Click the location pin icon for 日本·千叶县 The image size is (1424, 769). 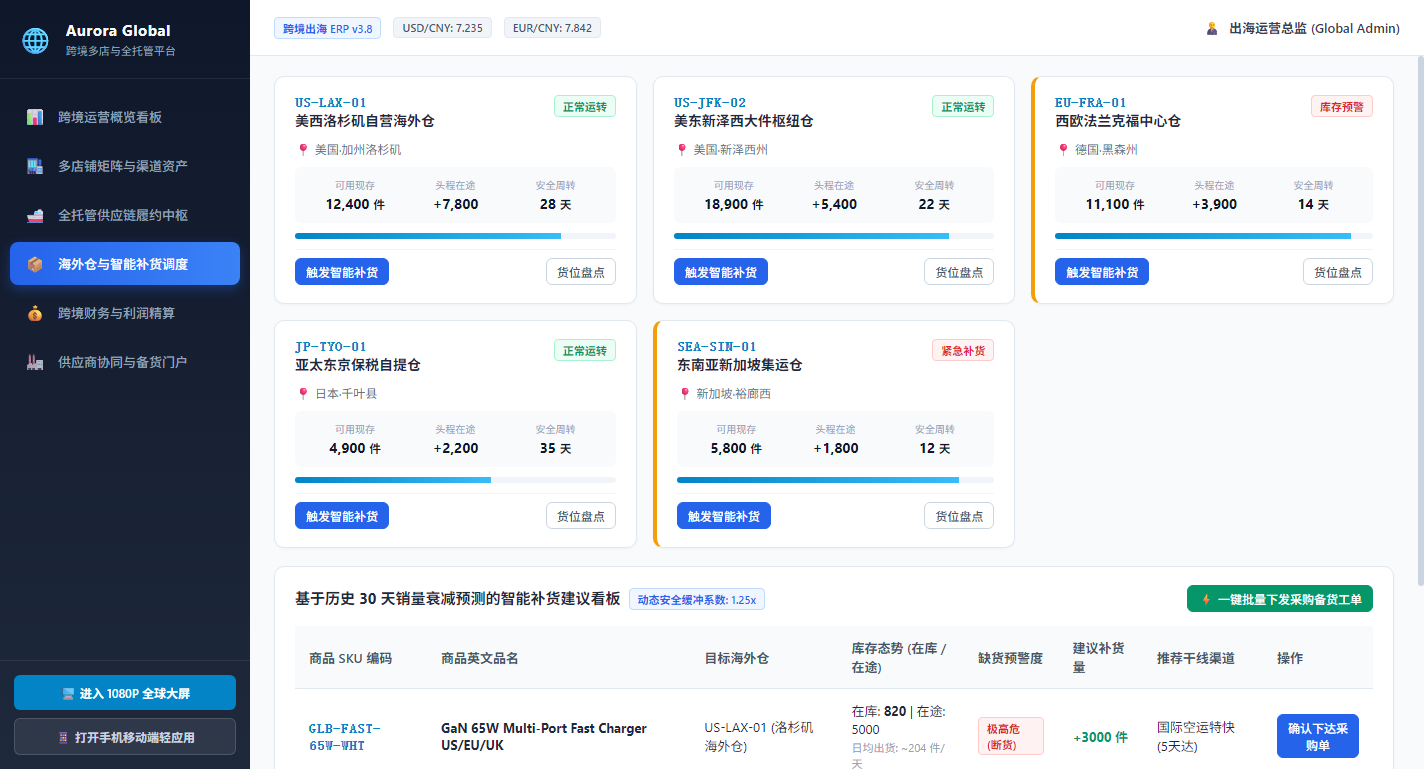tap(302, 394)
